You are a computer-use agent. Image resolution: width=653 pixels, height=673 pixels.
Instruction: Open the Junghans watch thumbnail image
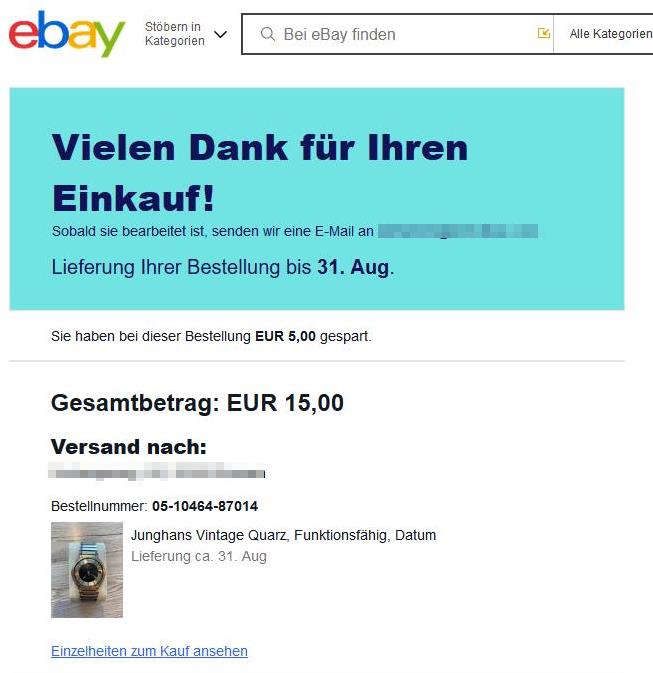(87, 570)
